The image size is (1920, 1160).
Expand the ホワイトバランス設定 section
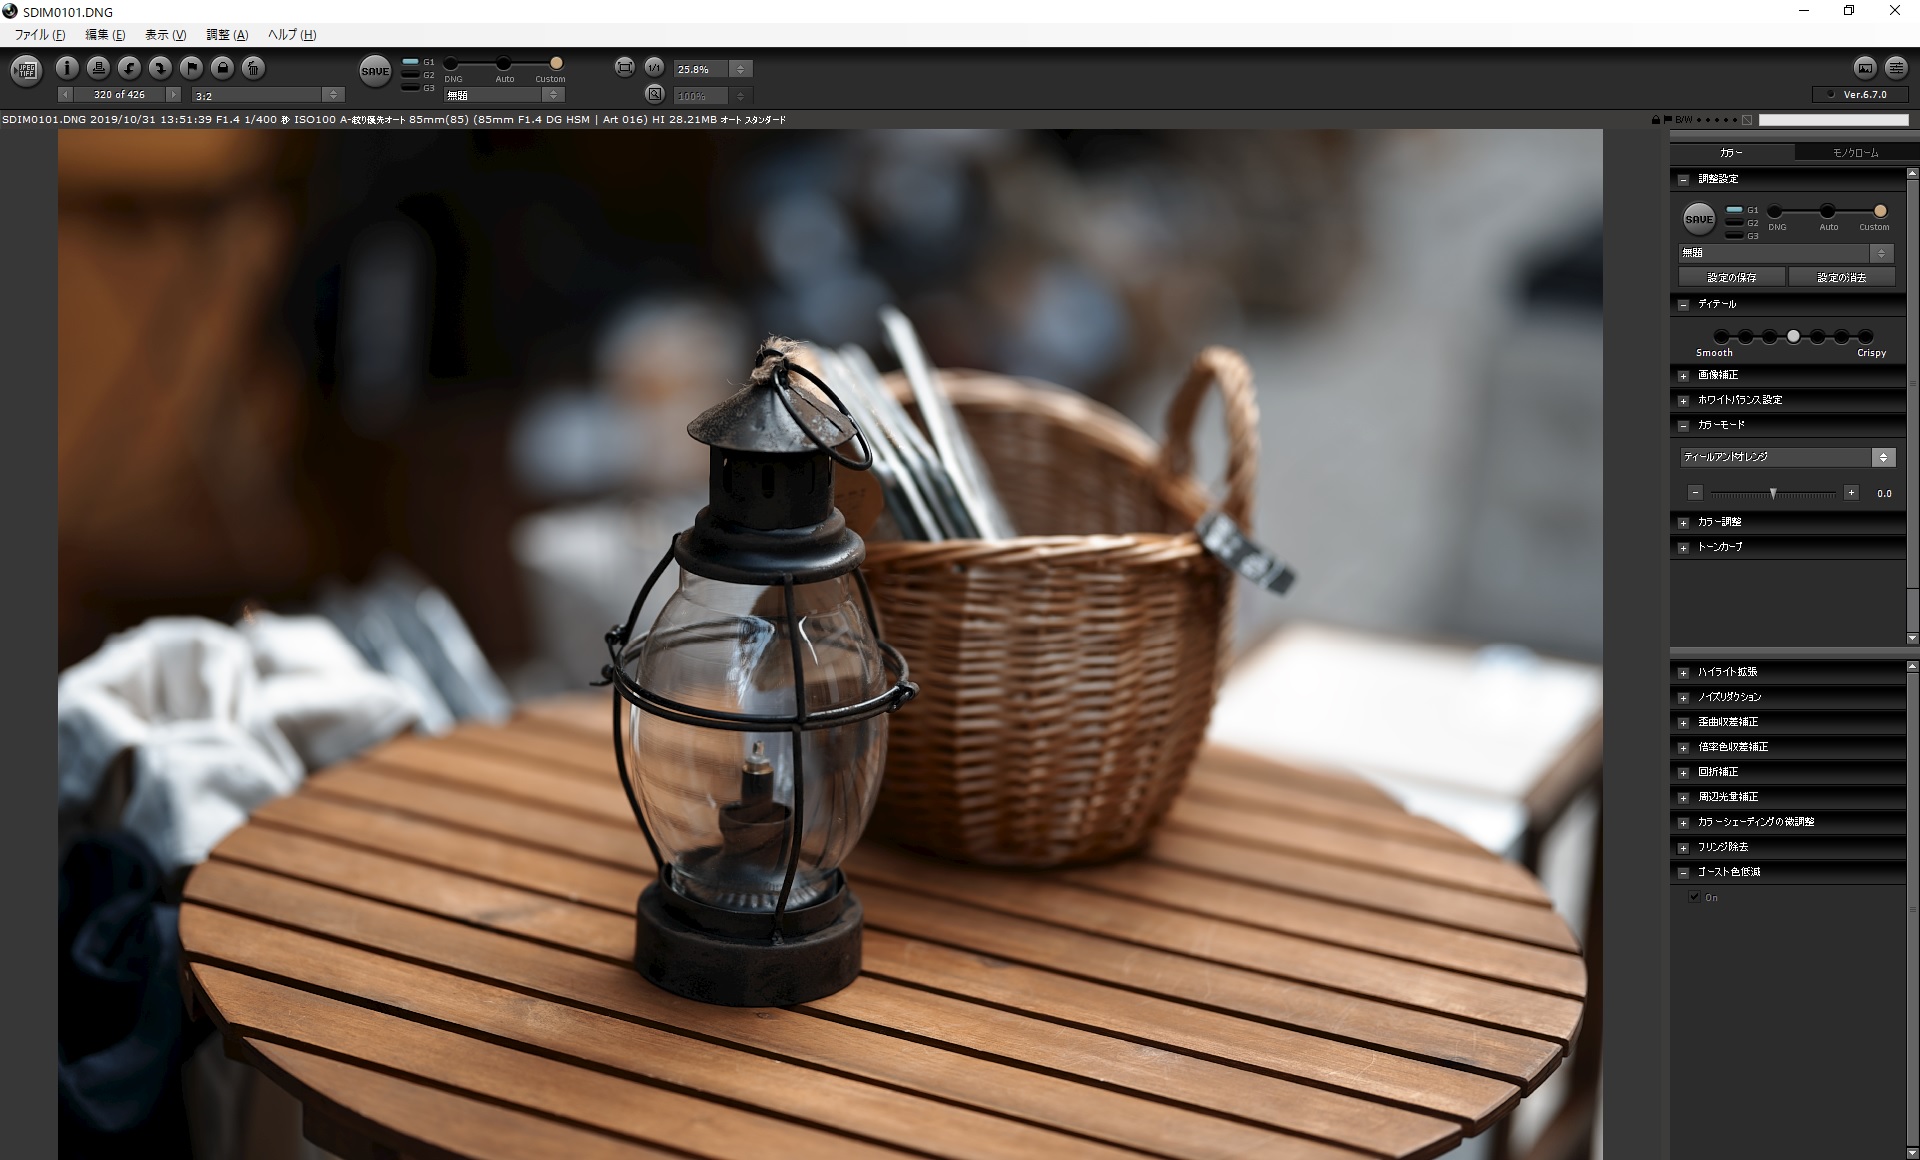pyautogui.click(x=1684, y=400)
